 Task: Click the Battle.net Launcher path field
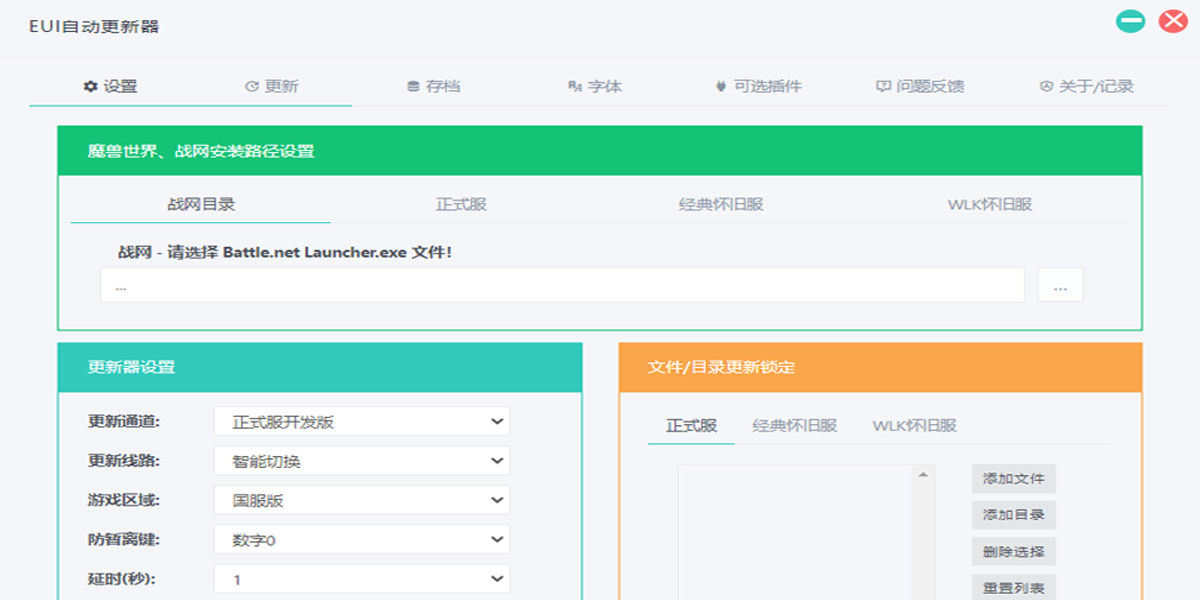point(562,285)
